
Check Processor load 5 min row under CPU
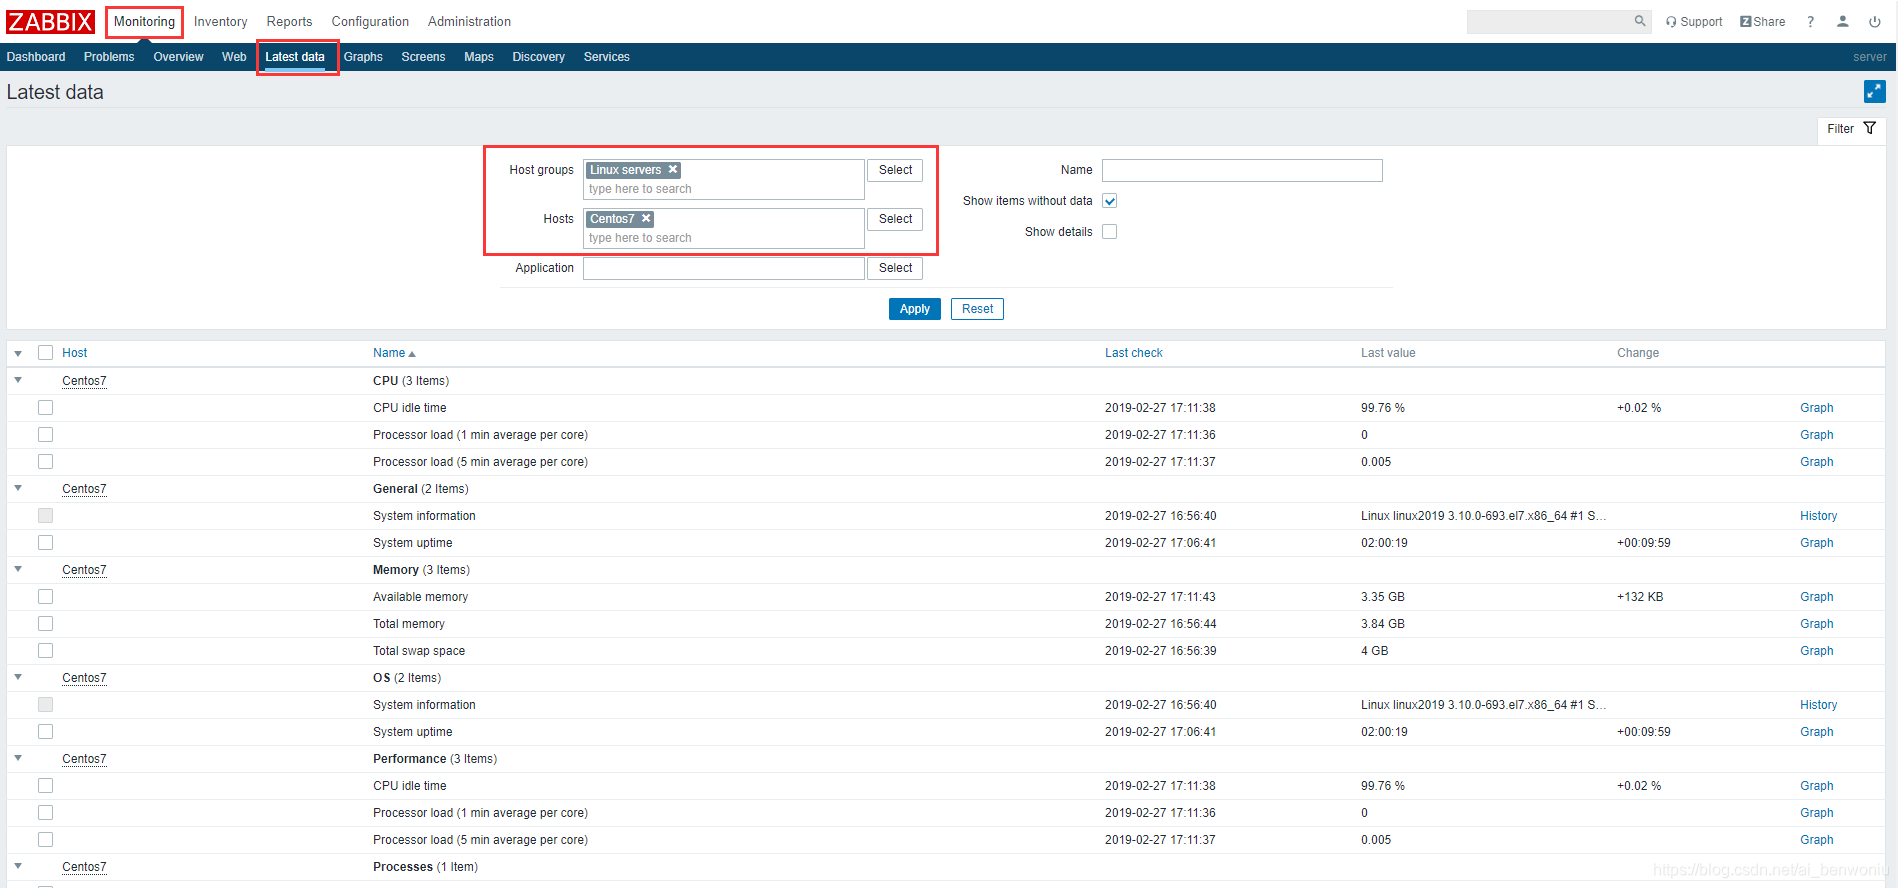coord(45,462)
